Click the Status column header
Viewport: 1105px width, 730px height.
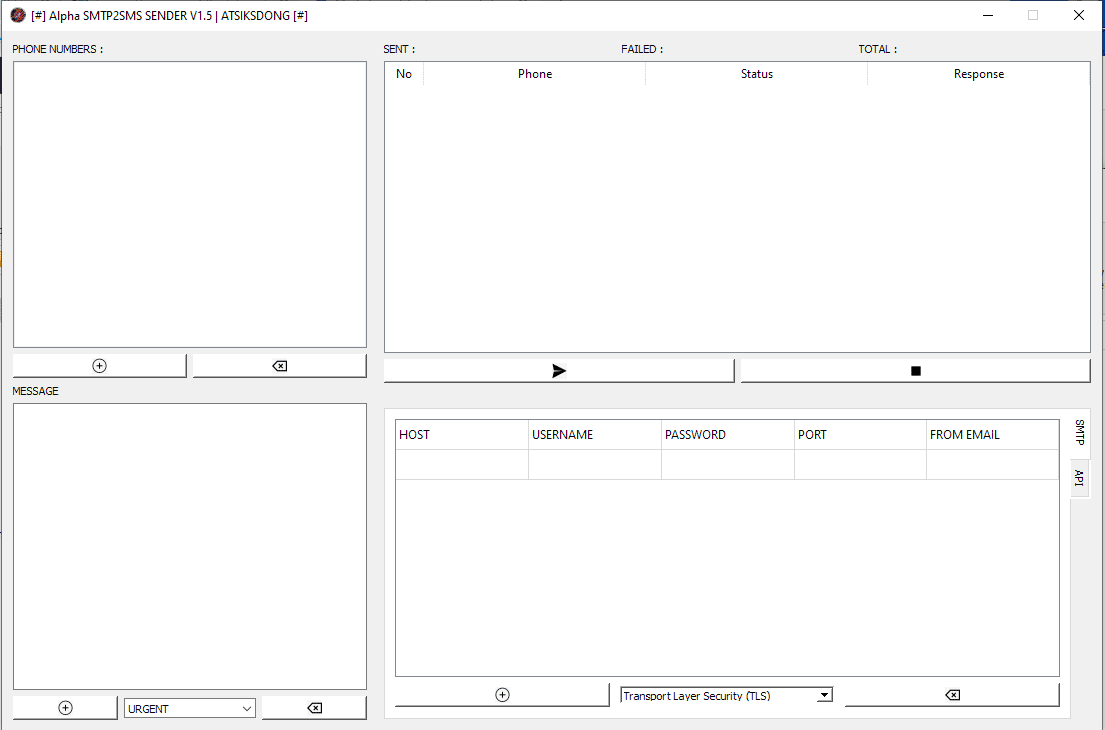757,74
